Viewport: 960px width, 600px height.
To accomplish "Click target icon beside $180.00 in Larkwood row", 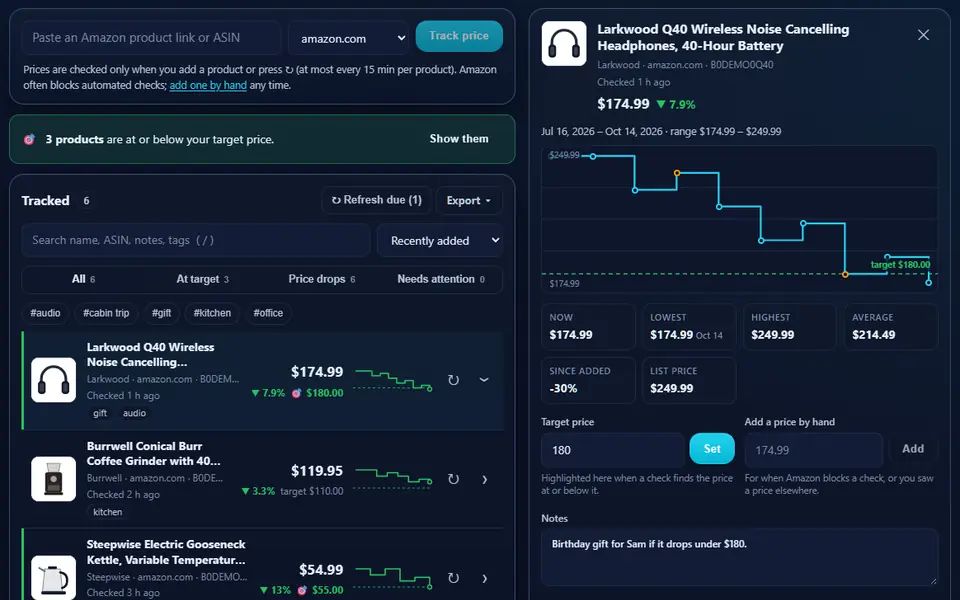I will [296, 393].
